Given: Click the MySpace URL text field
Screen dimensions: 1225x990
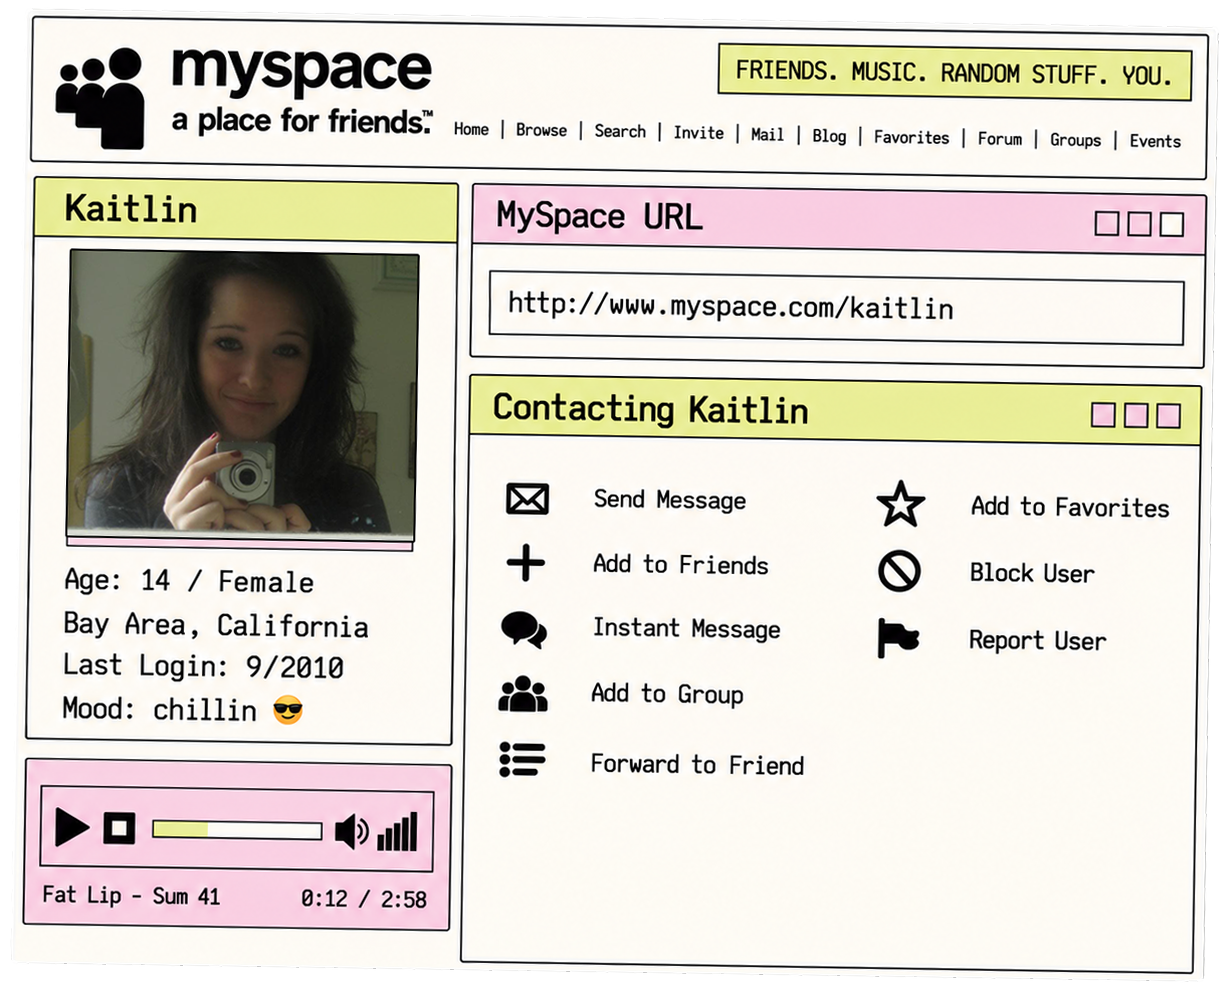Looking at the screenshot, I should (x=836, y=308).
